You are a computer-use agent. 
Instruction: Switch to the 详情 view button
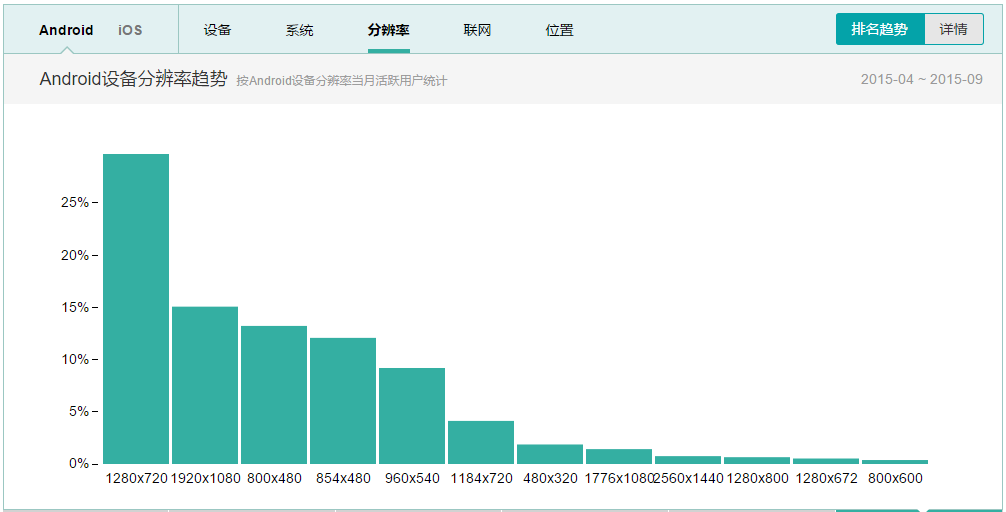(953, 30)
